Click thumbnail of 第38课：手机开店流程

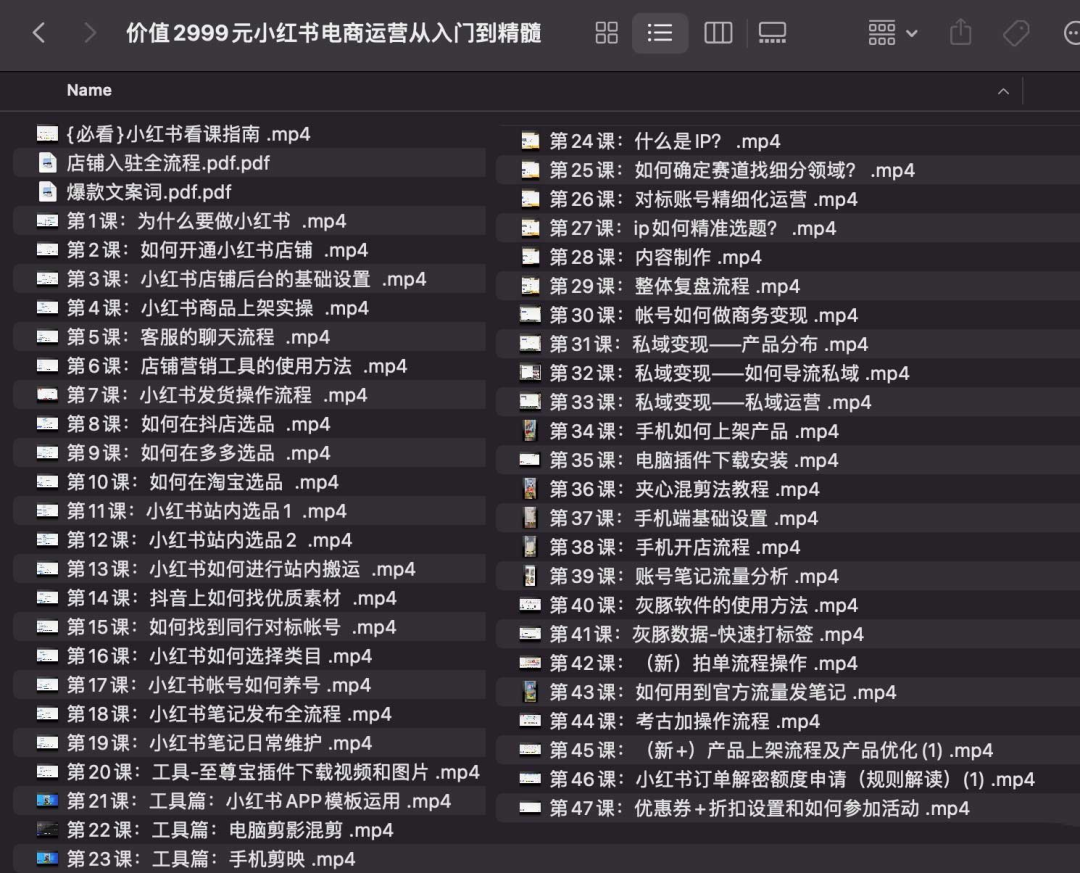point(530,546)
